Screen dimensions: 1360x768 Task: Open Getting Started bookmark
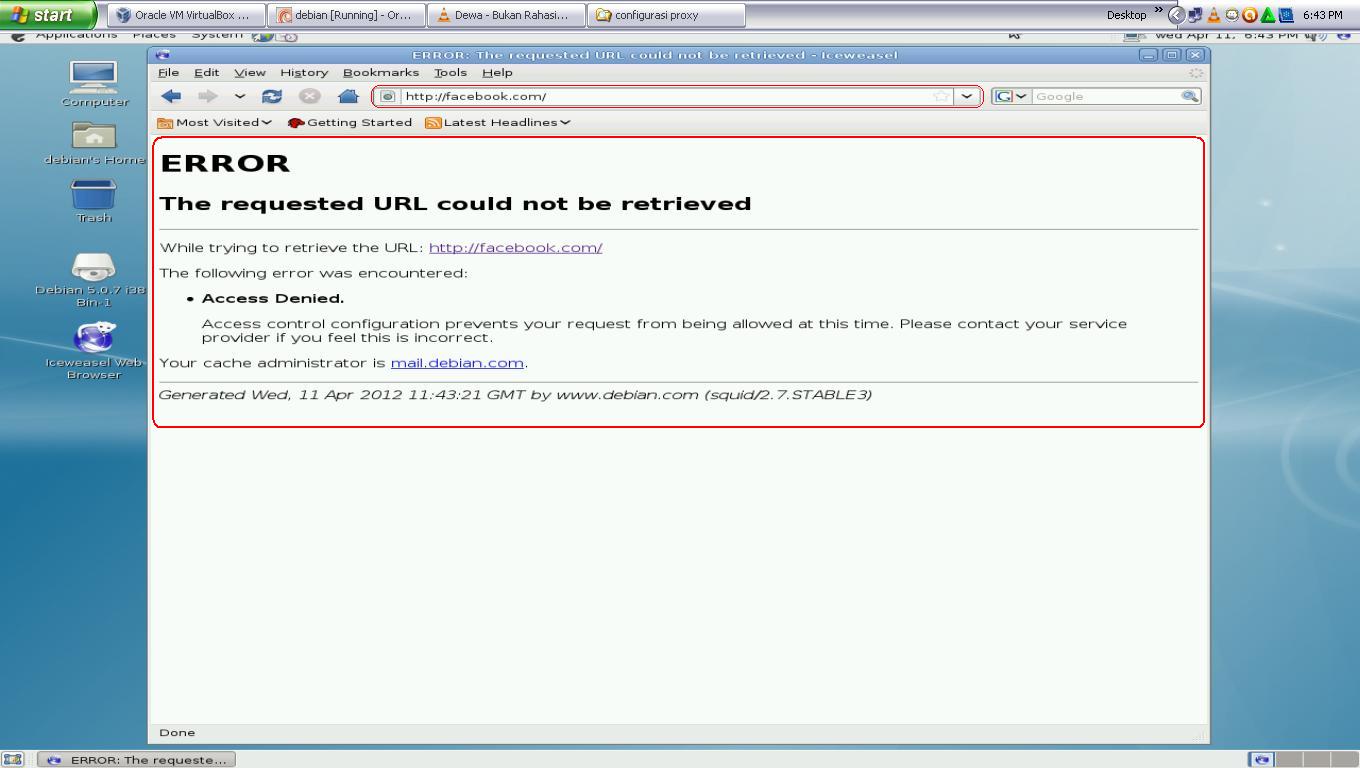(350, 122)
